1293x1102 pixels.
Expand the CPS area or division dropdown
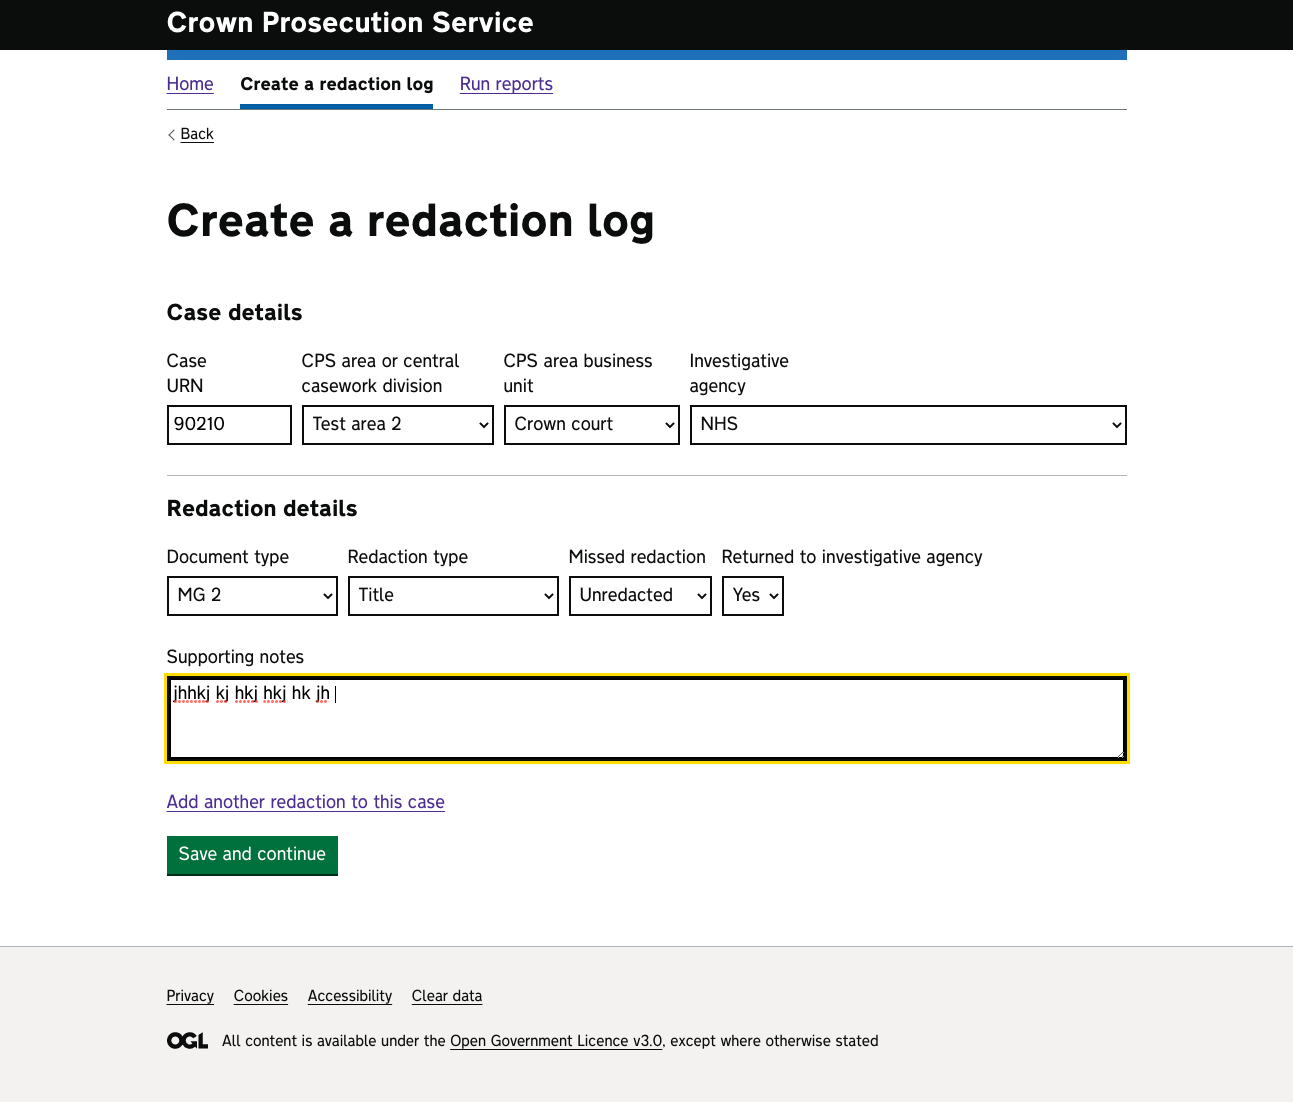point(397,425)
